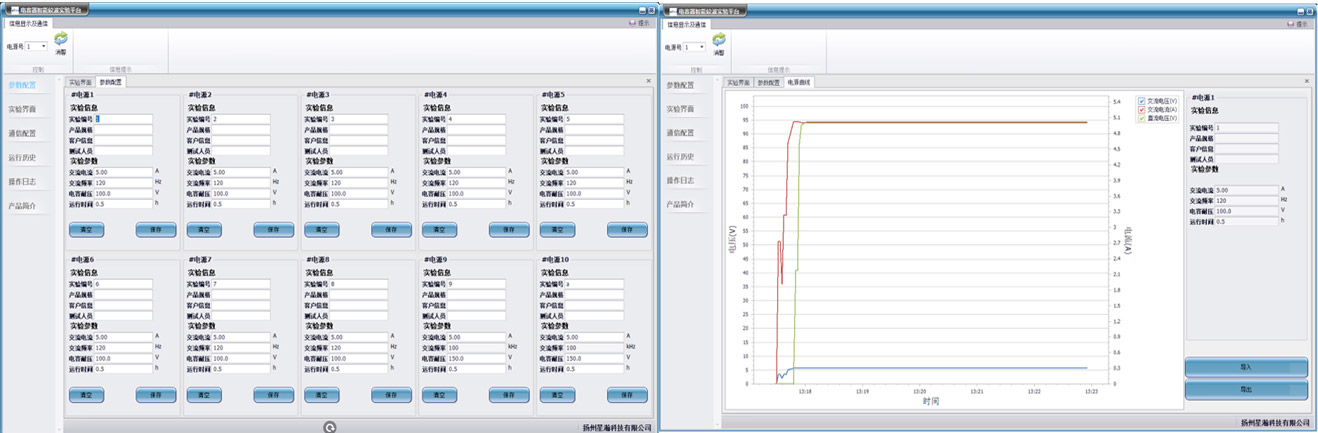
Task: Toggle the 直流电压(V) series checkbox
Action: click(1142, 118)
